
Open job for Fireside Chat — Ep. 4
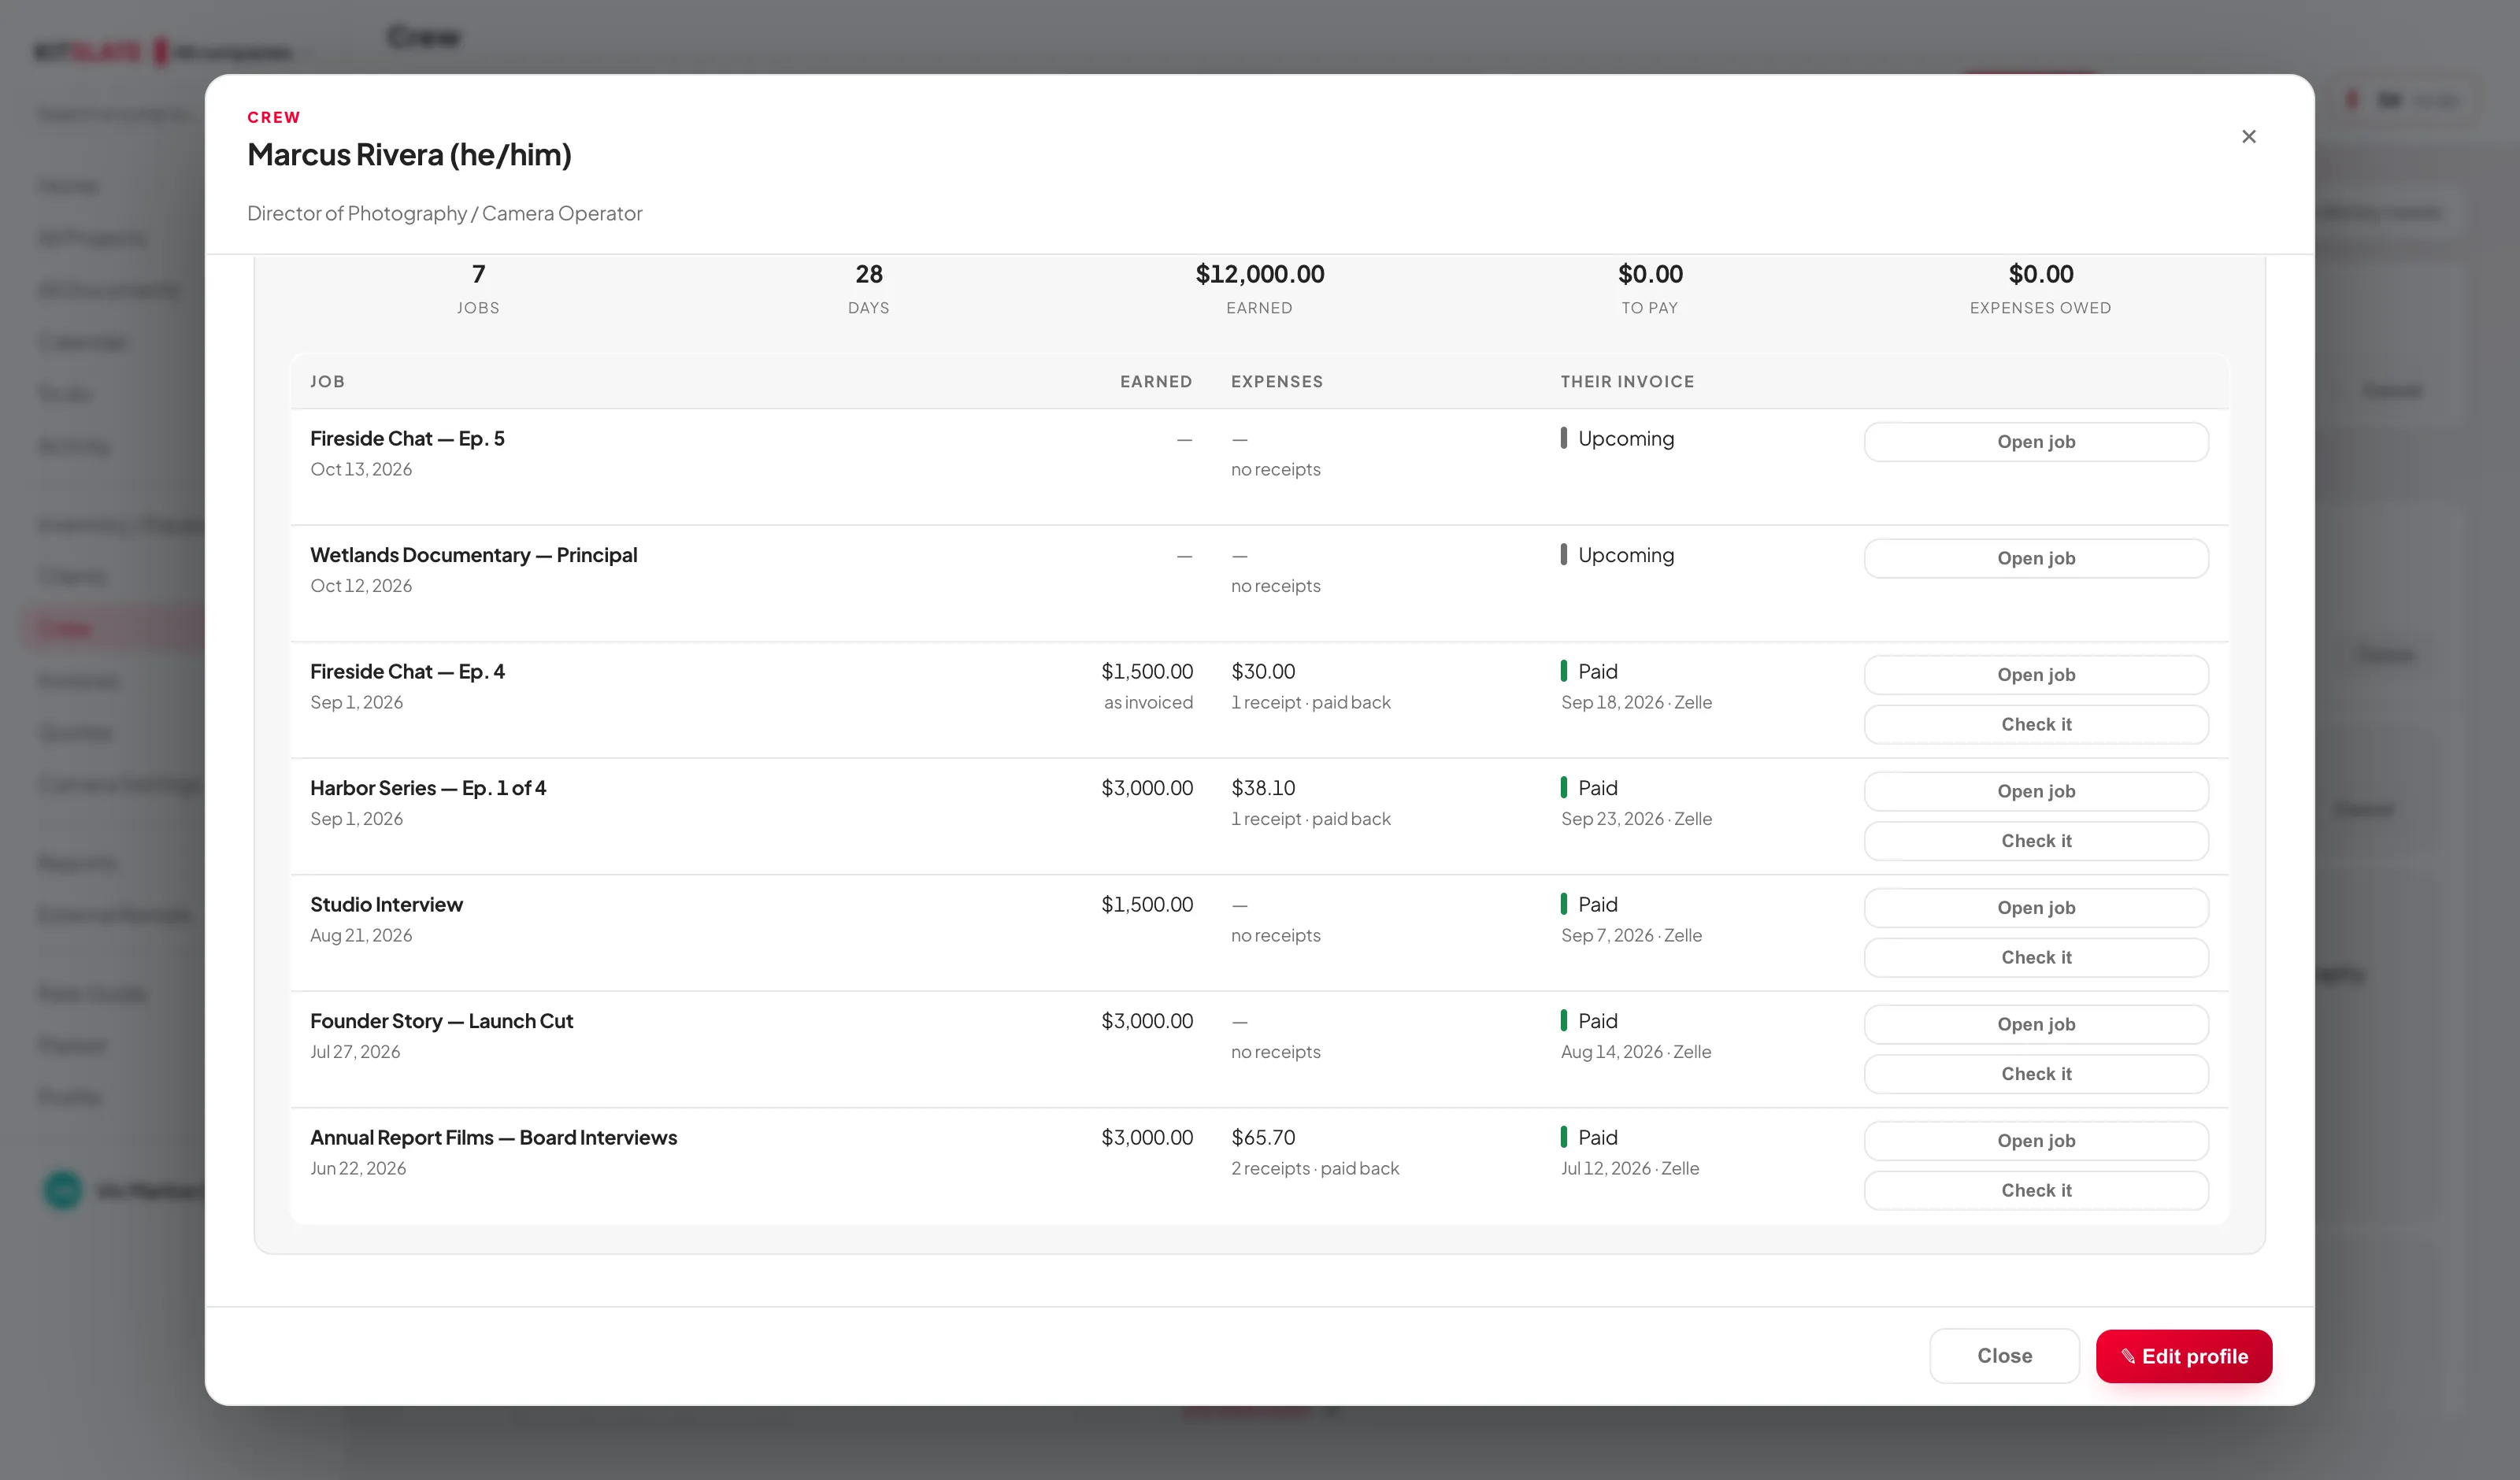pyautogui.click(x=2036, y=675)
